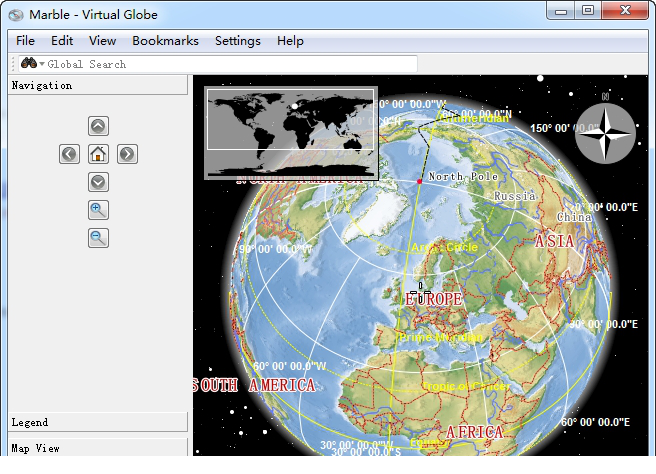This screenshot has height=474, width=656.
Task: Click the AFRICA label on globe
Action: point(474,432)
